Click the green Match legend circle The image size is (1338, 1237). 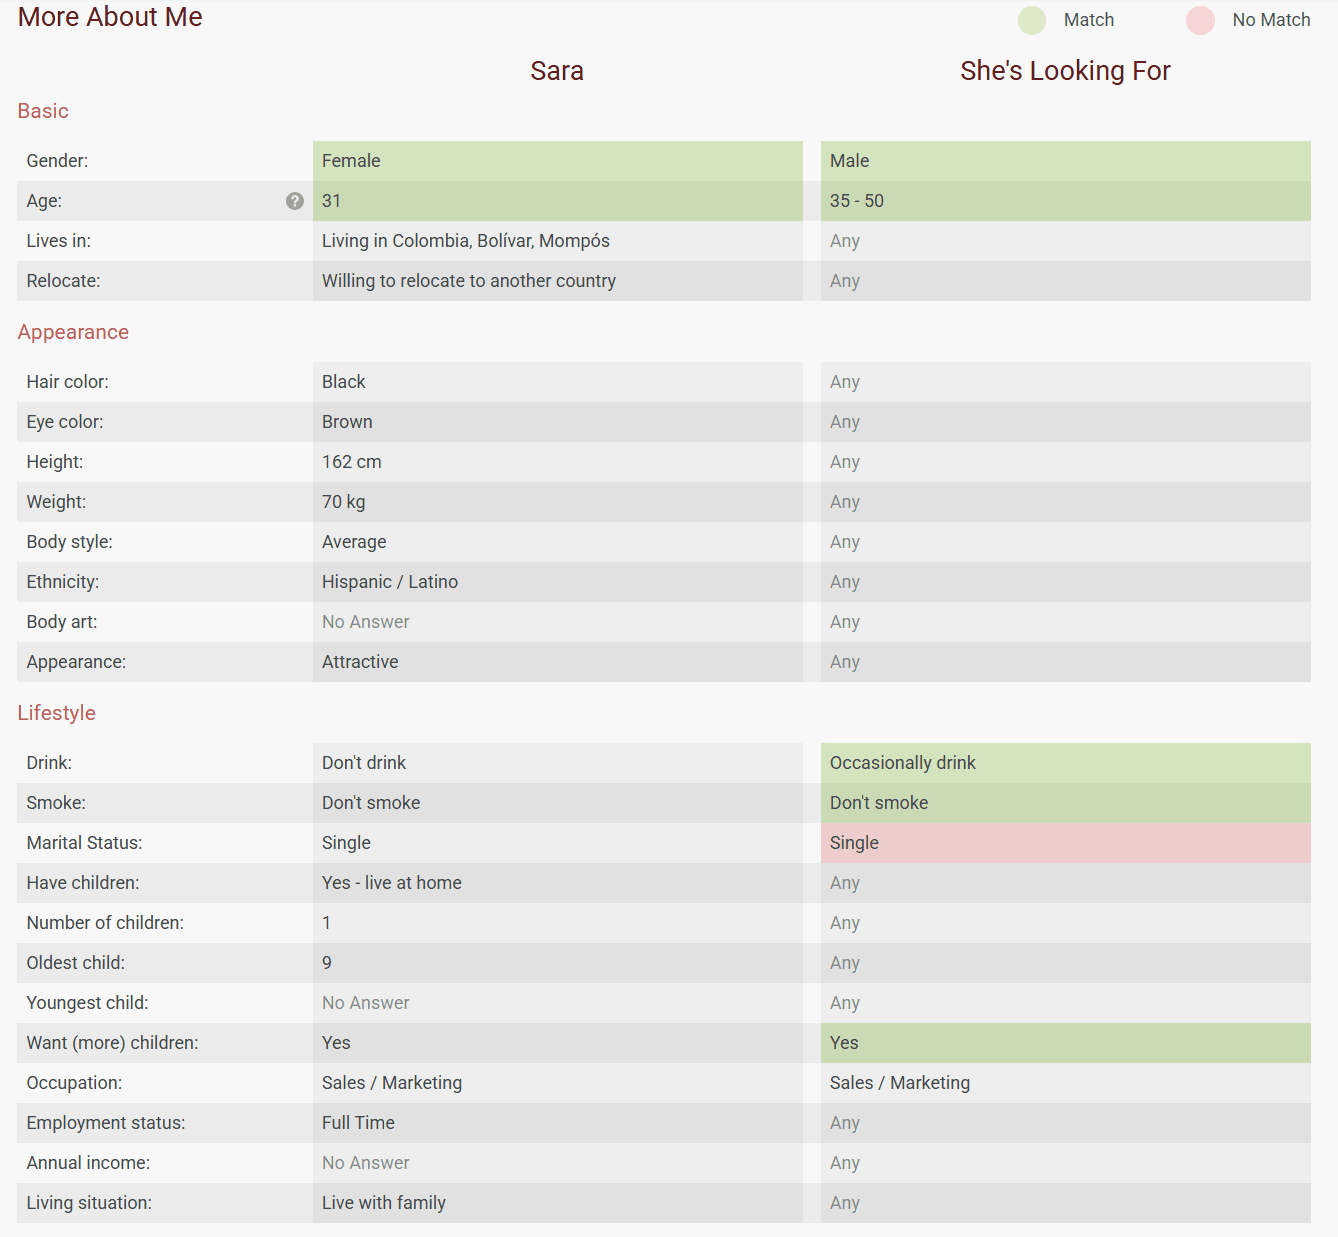tap(1031, 20)
